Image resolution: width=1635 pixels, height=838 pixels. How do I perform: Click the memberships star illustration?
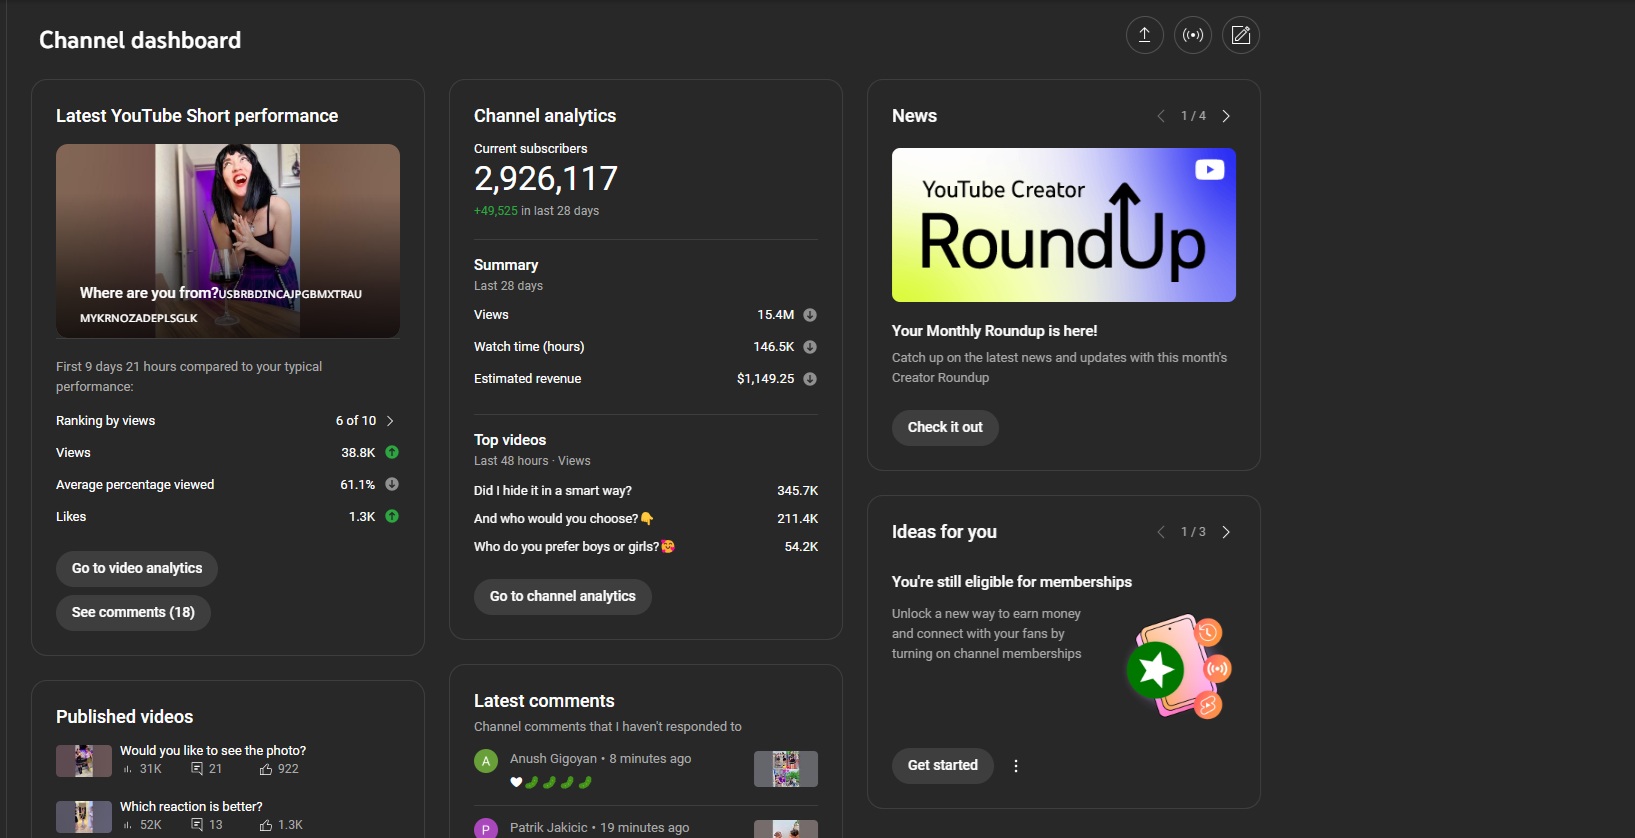tap(1179, 667)
